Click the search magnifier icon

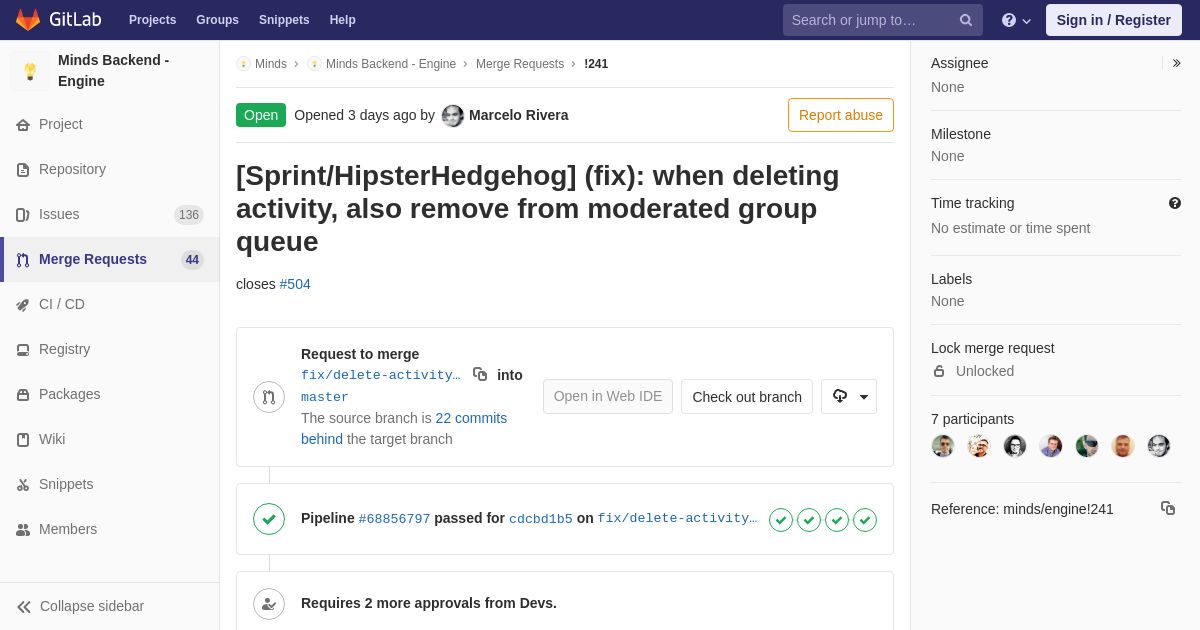[x=966, y=20]
